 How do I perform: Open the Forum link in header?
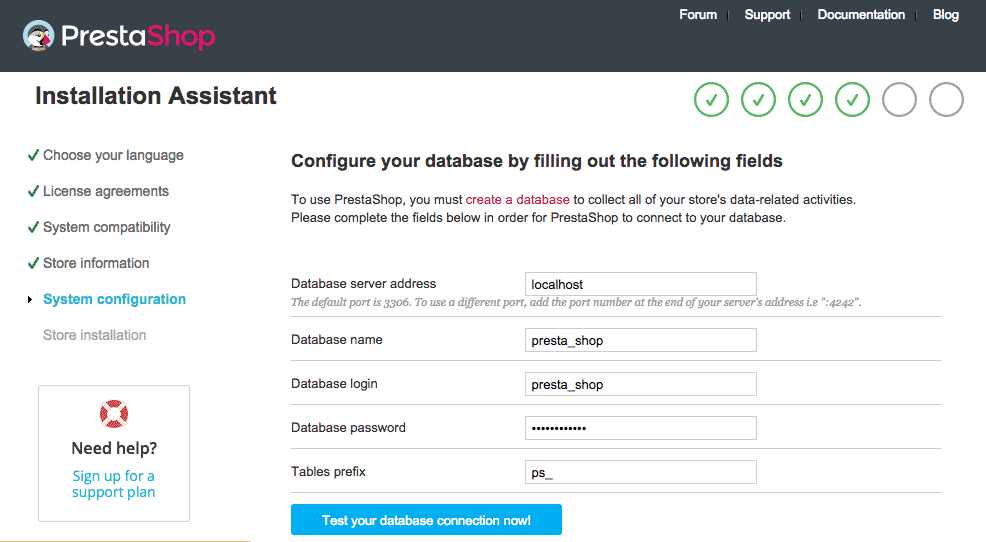coord(698,15)
